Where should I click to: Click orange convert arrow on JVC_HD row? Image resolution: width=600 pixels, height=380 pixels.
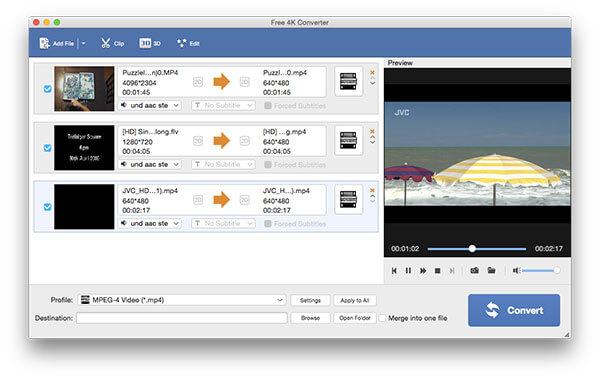pos(222,199)
